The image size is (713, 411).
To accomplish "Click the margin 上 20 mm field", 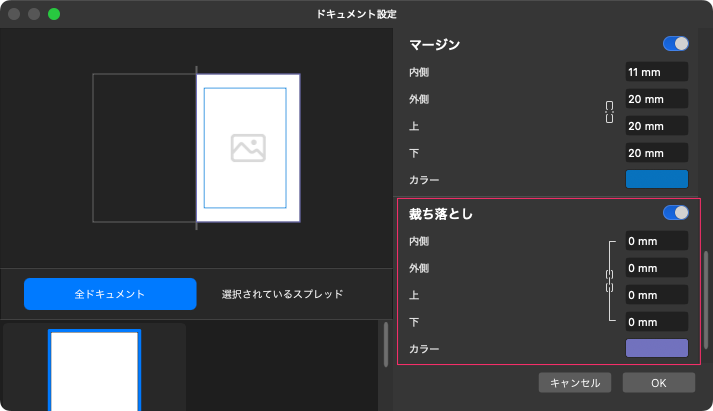I will coord(656,126).
